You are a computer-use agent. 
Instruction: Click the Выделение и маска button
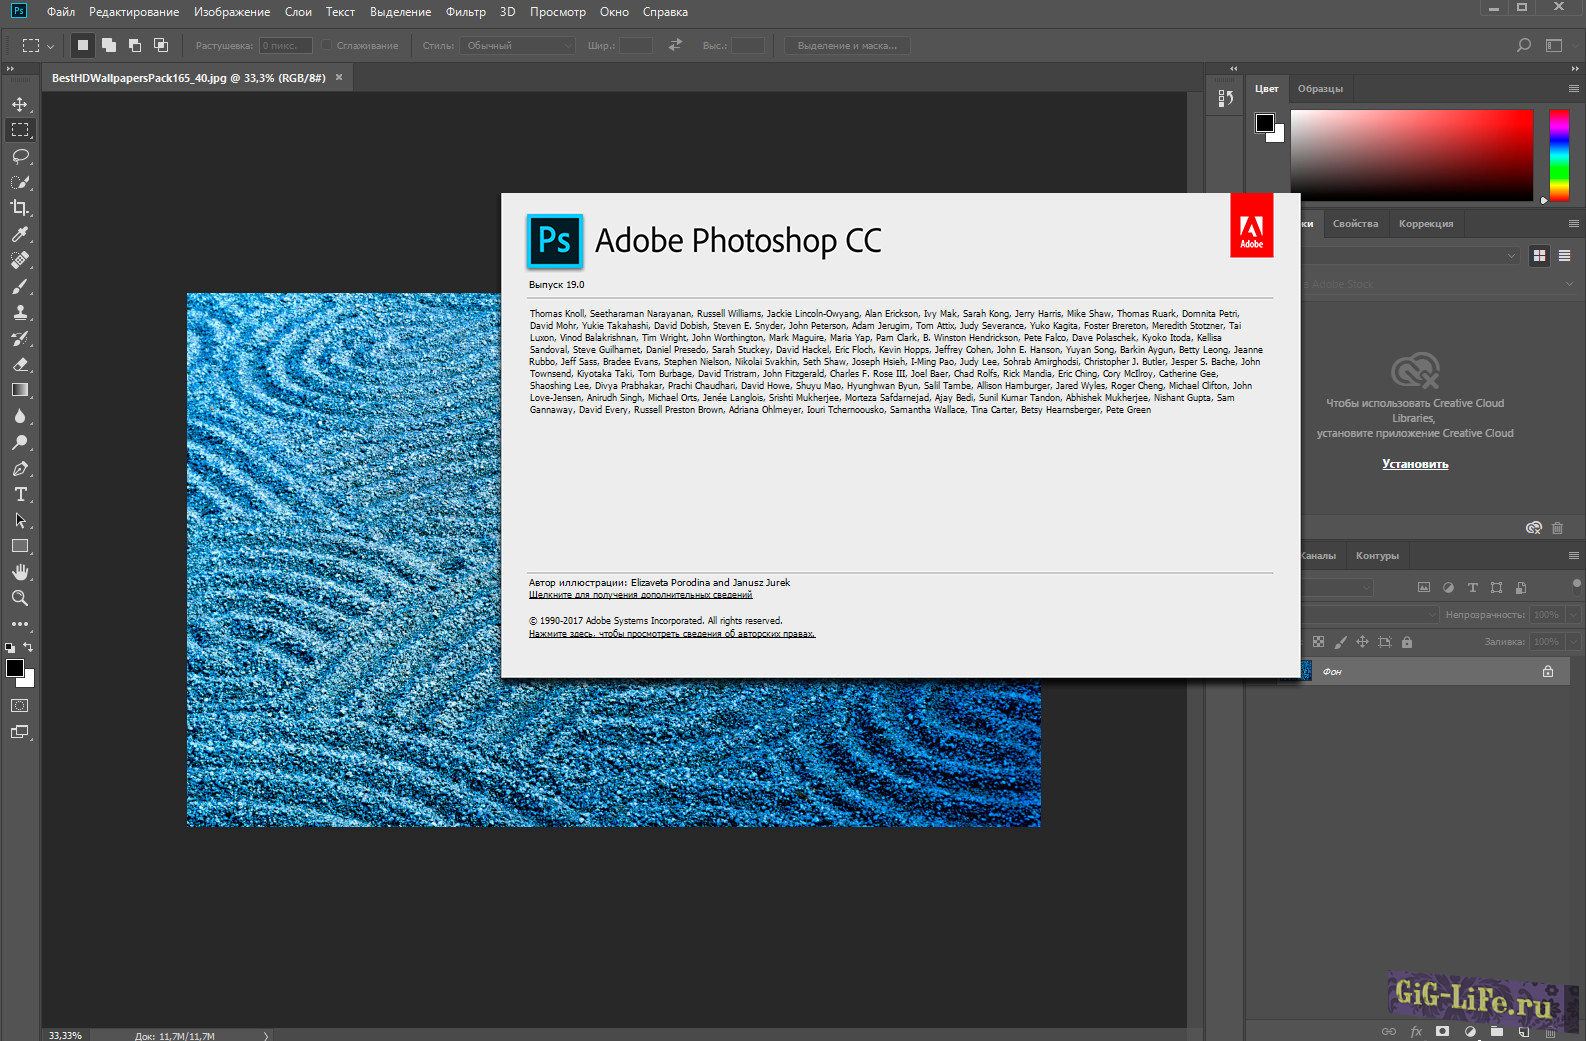[x=847, y=46]
